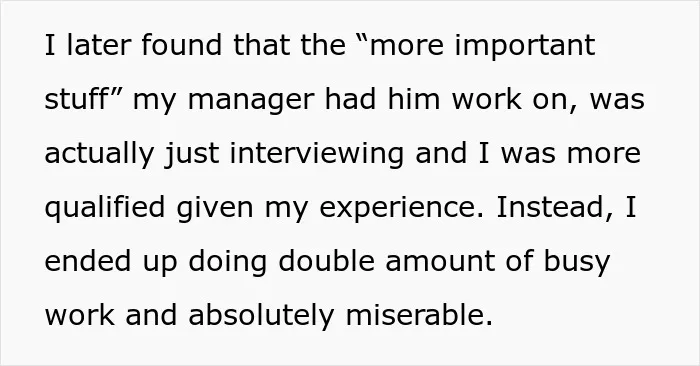Click the word "qualified"
Image resolution: width=700 pixels, height=366 pixels.
(105, 209)
